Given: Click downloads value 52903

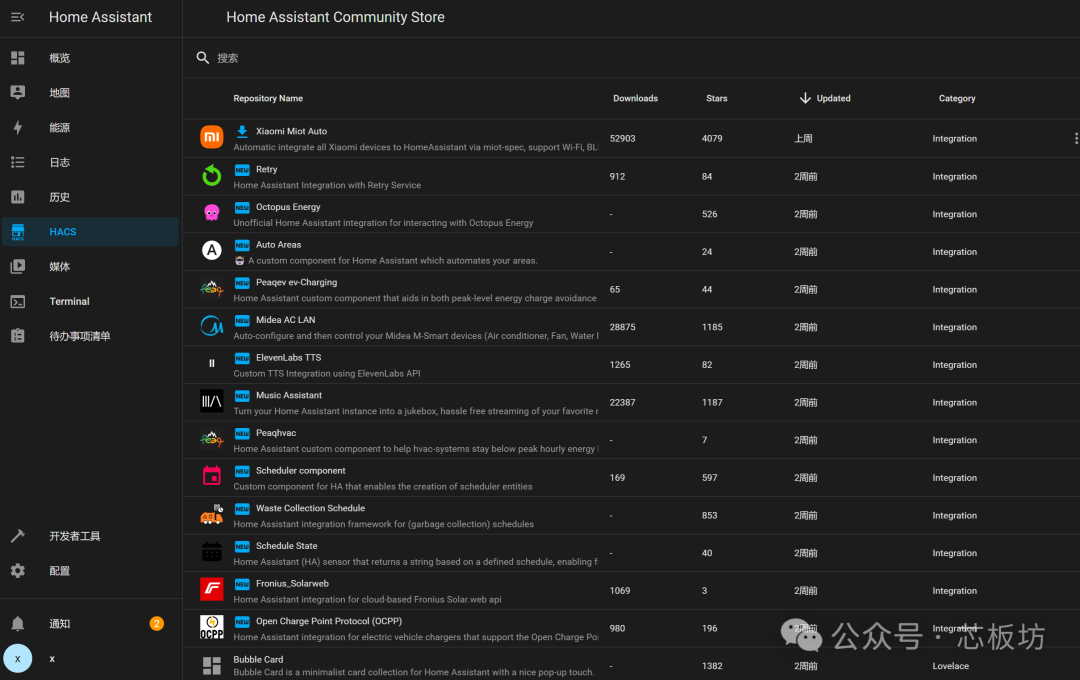Looking at the screenshot, I should pos(622,138).
